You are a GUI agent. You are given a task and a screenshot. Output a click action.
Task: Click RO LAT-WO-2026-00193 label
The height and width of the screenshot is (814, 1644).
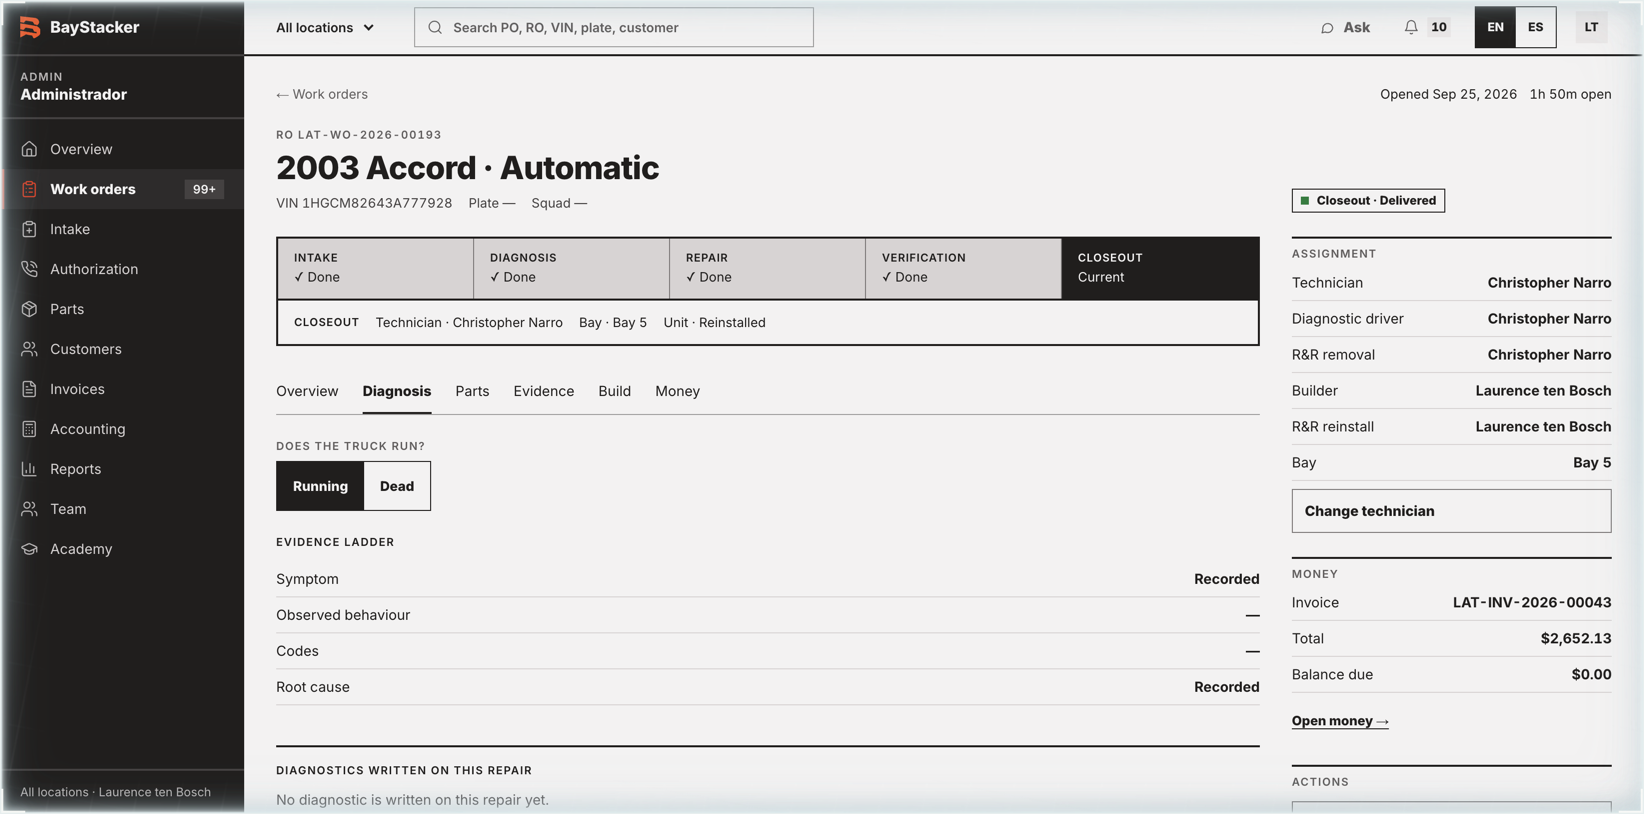359,135
